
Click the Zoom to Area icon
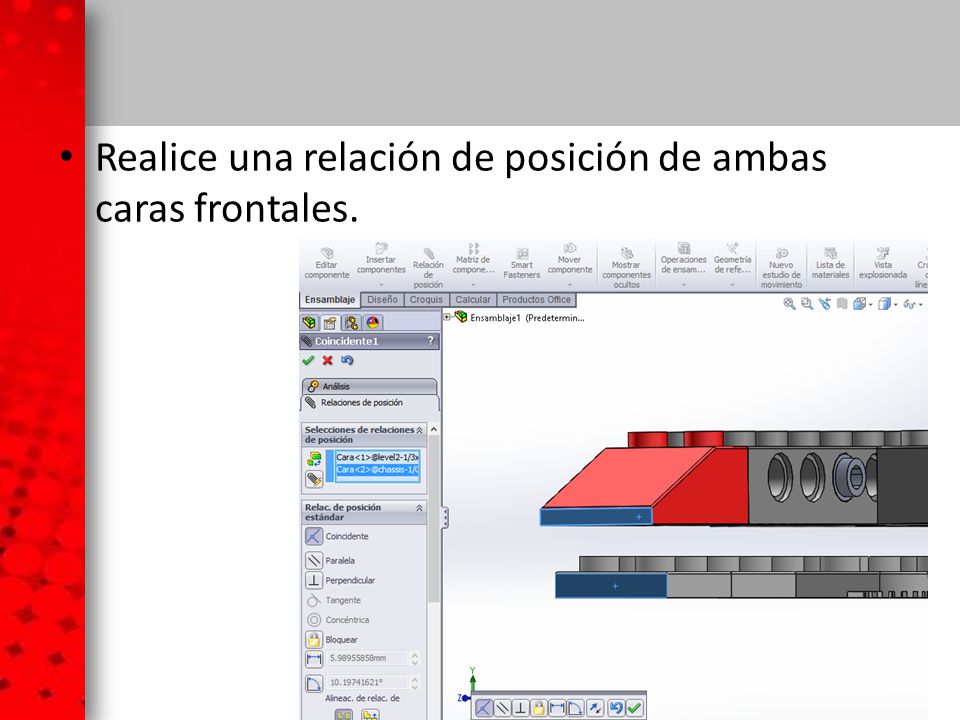pyautogui.click(x=807, y=304)
